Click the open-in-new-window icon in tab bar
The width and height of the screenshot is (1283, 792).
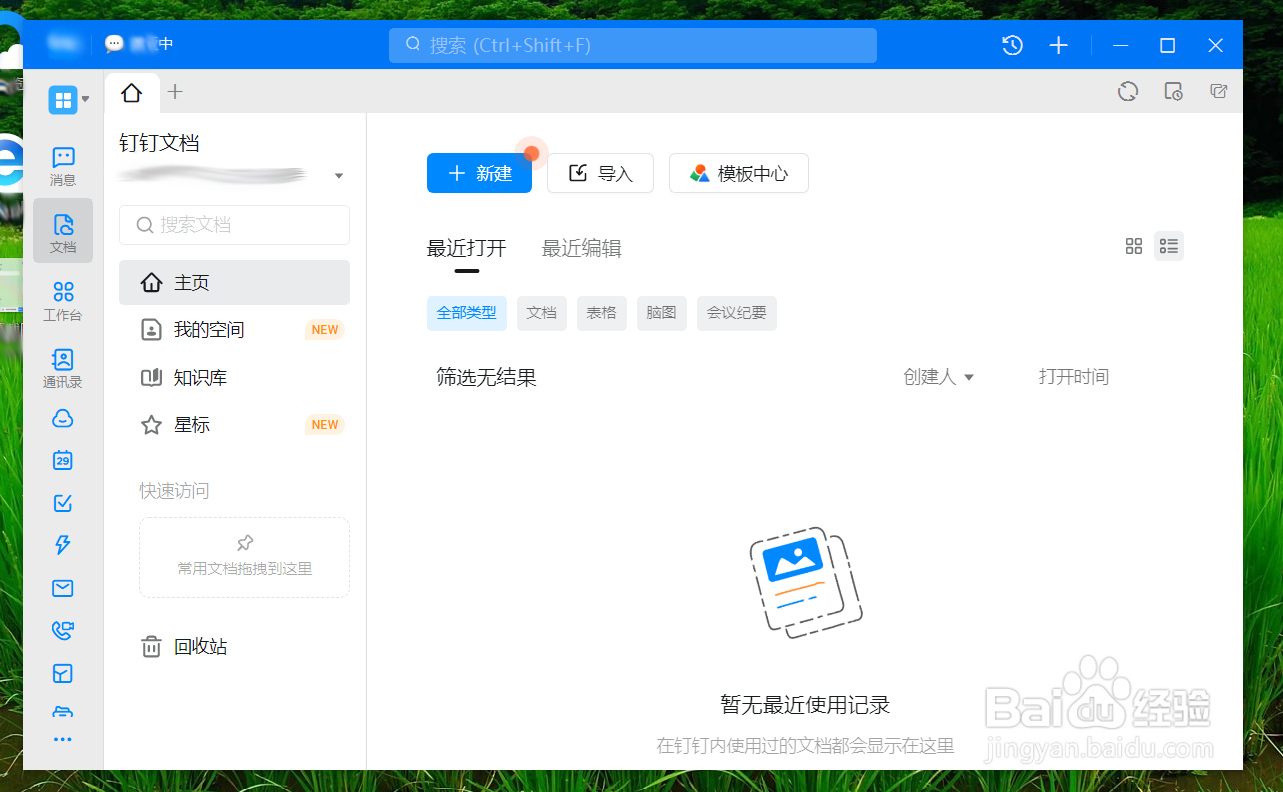(x=1219, y=91)
